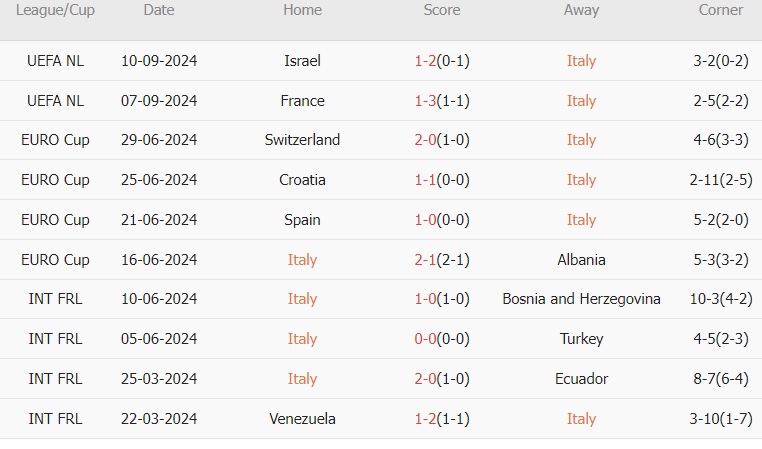Open the Israel team link
Image resolution: width=762 pixels, height=449 pixels.
click(x=302, y=61)
